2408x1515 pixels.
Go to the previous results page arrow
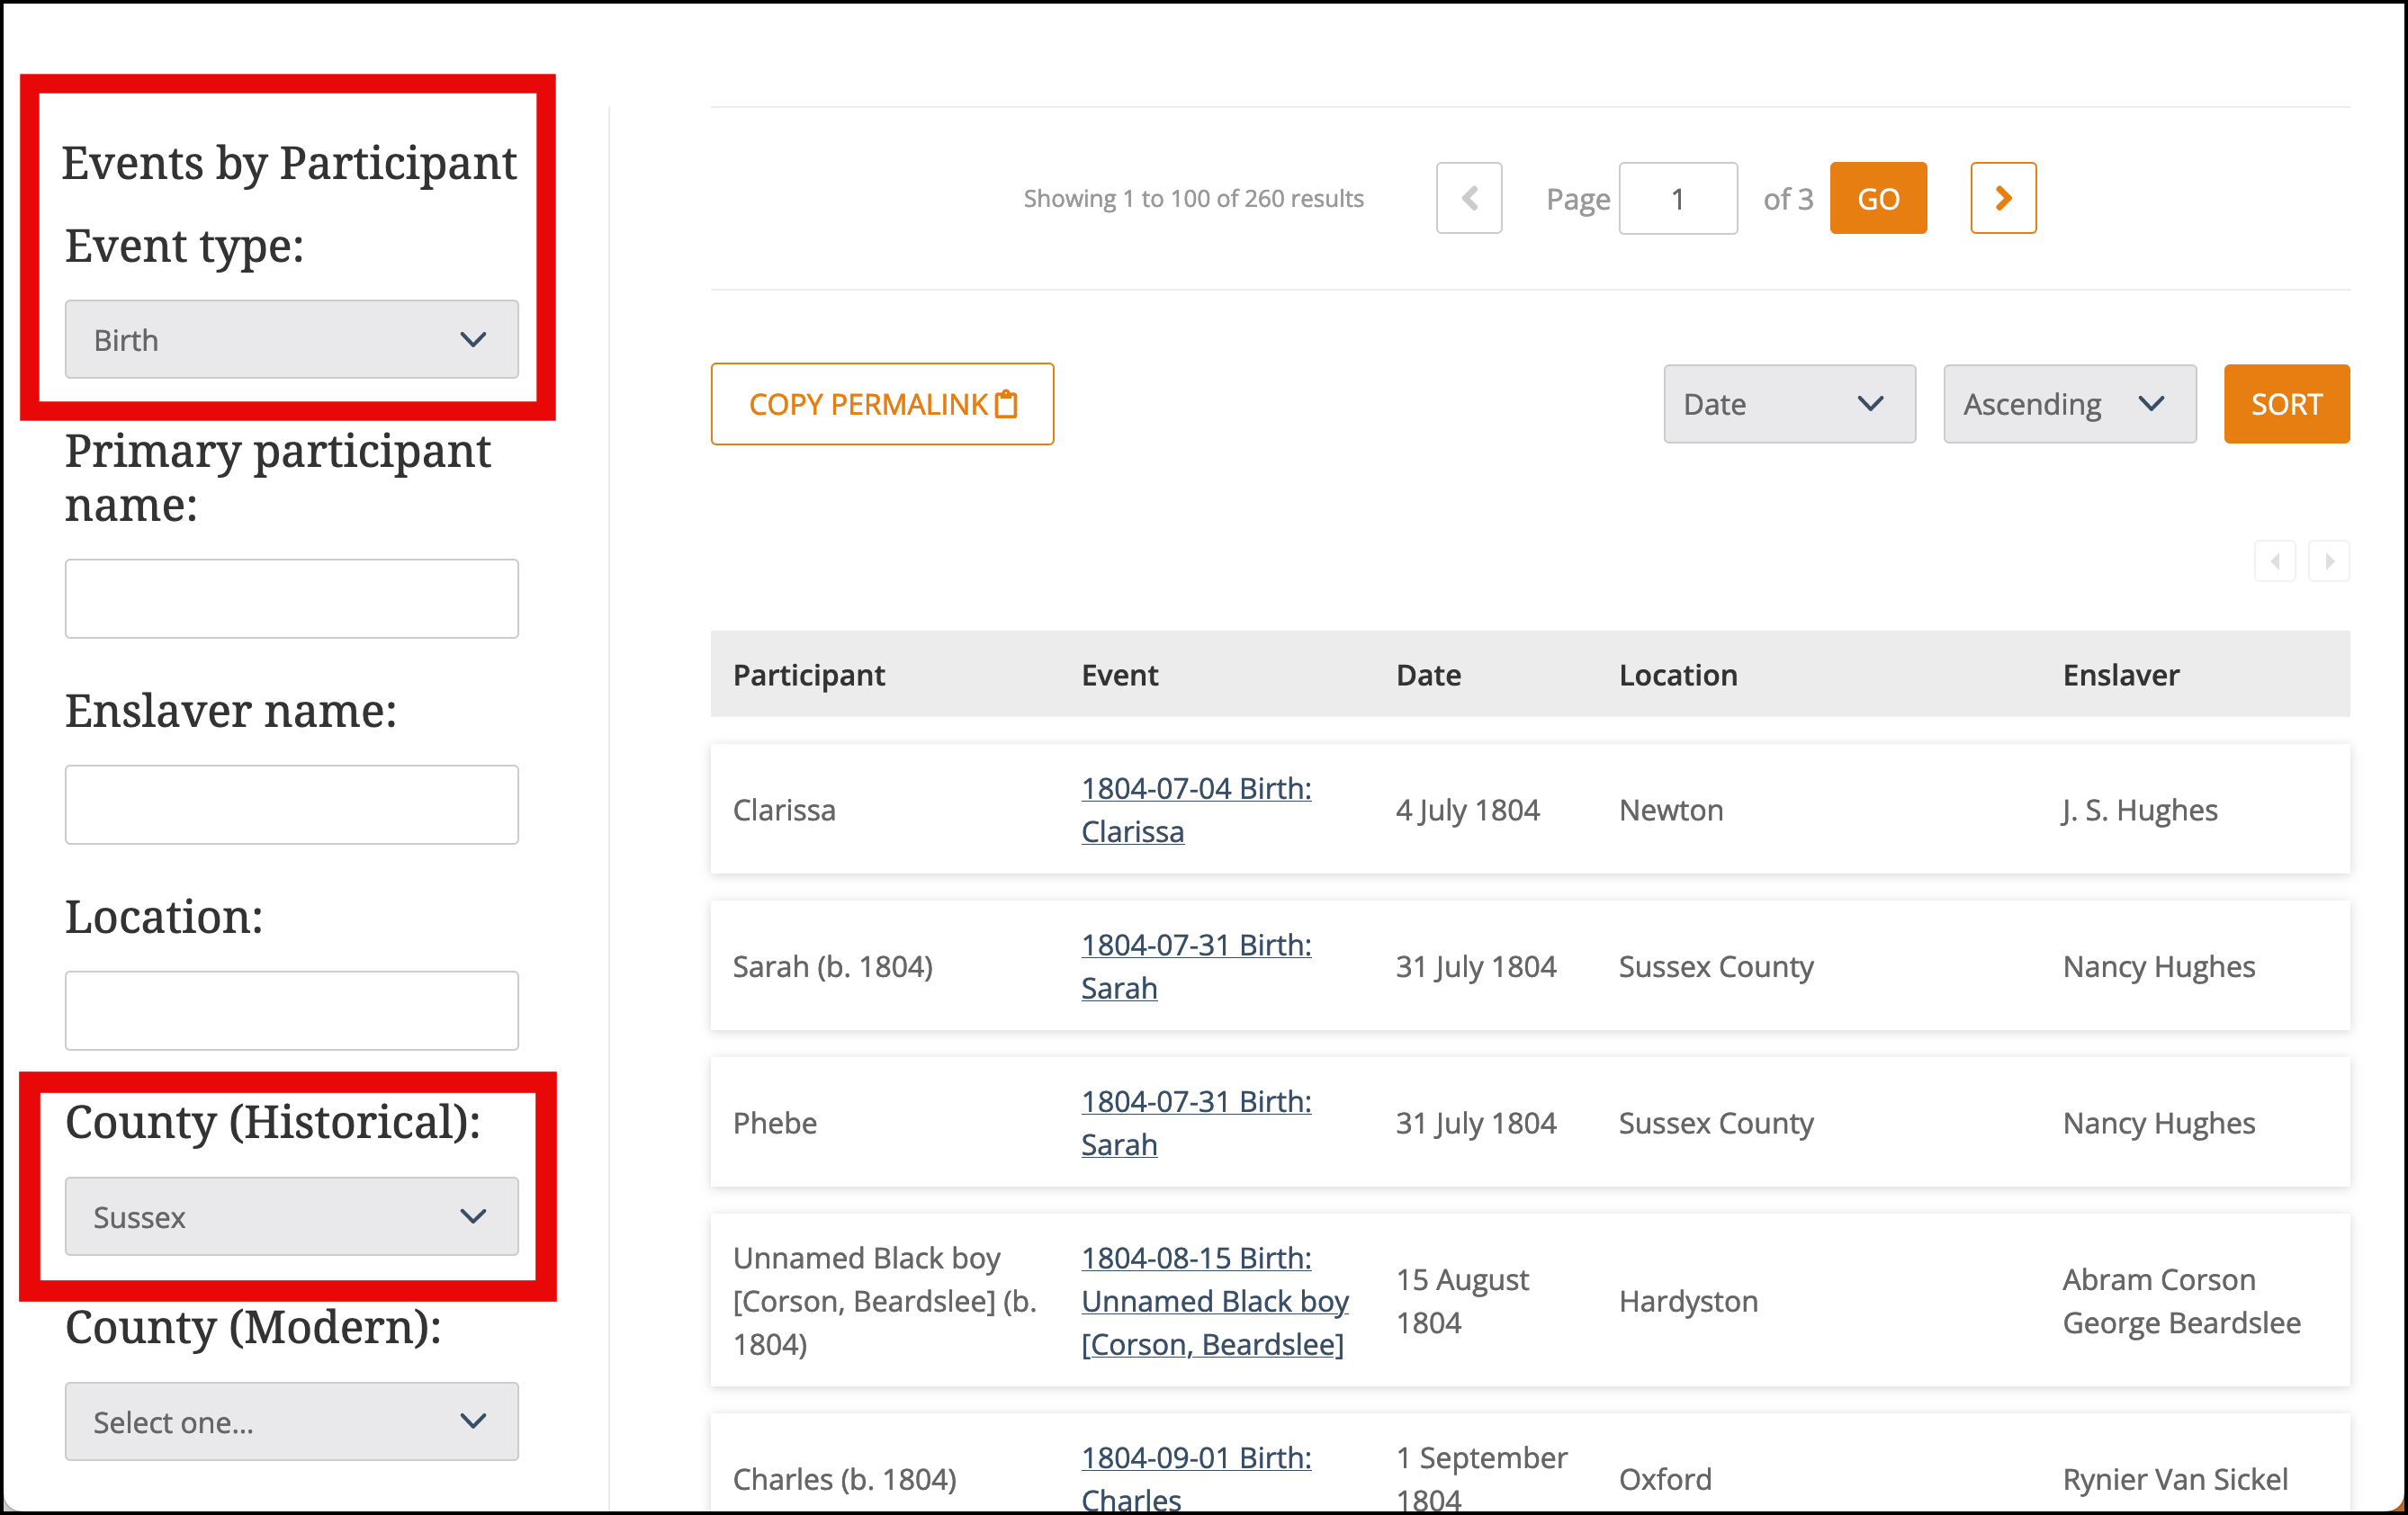click(x=1468, y=198)
